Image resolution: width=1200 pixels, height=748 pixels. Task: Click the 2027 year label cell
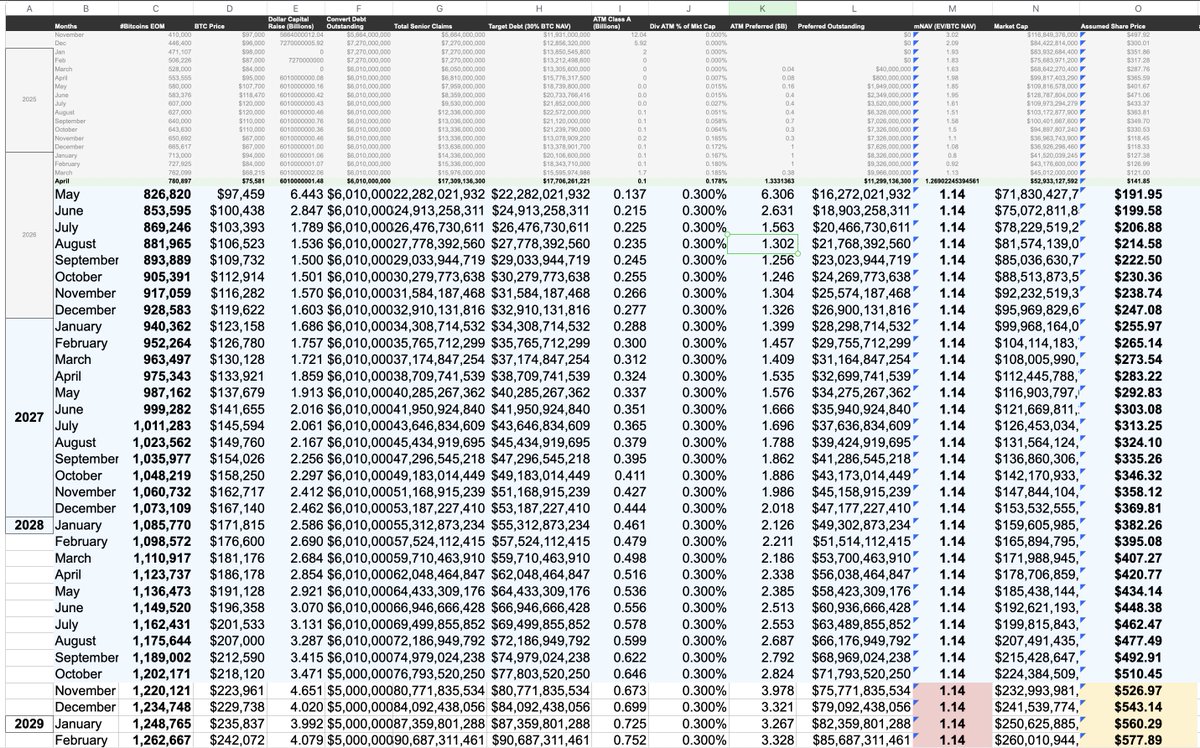click(x=26, y=420)
